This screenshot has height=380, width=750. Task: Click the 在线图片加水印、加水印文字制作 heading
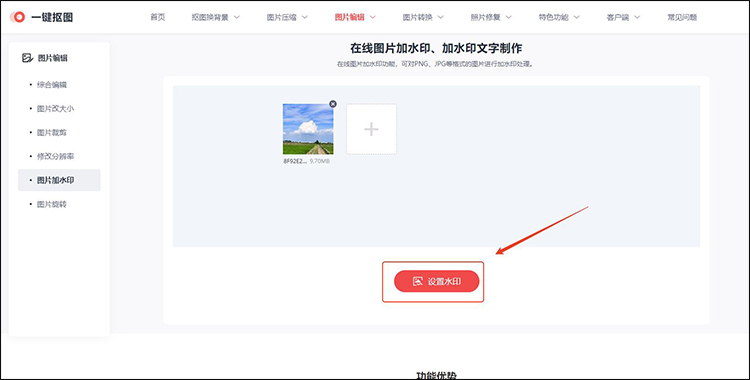[x=436, y=48]
